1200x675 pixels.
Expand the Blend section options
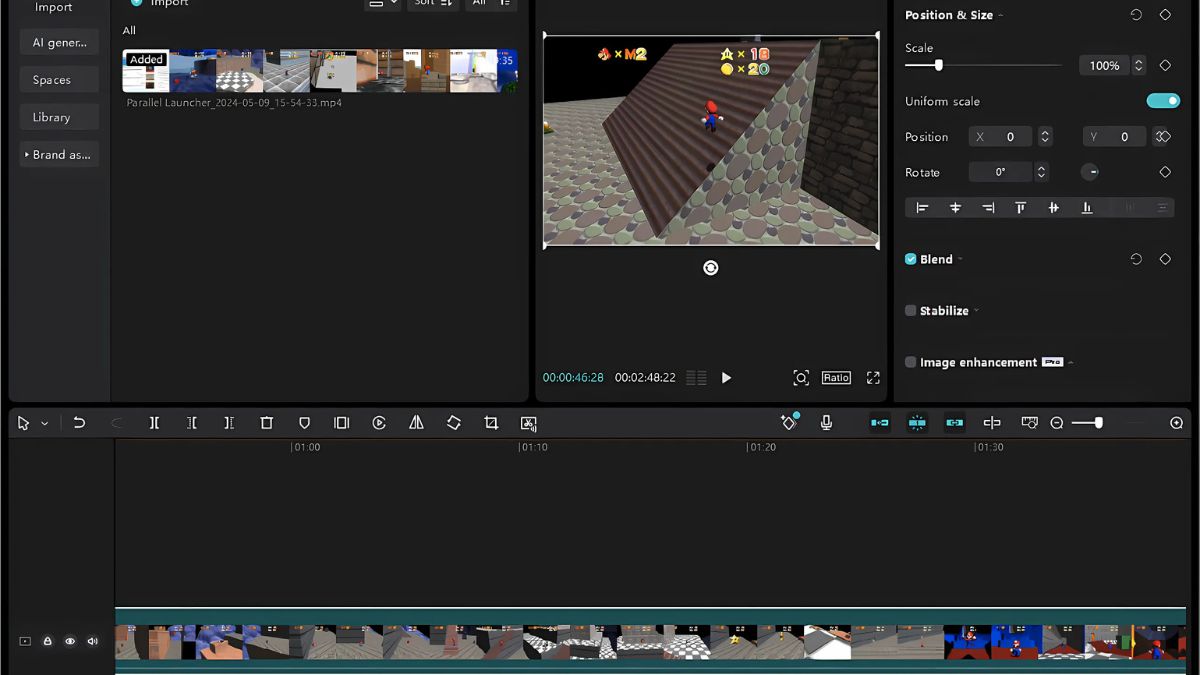960,259
